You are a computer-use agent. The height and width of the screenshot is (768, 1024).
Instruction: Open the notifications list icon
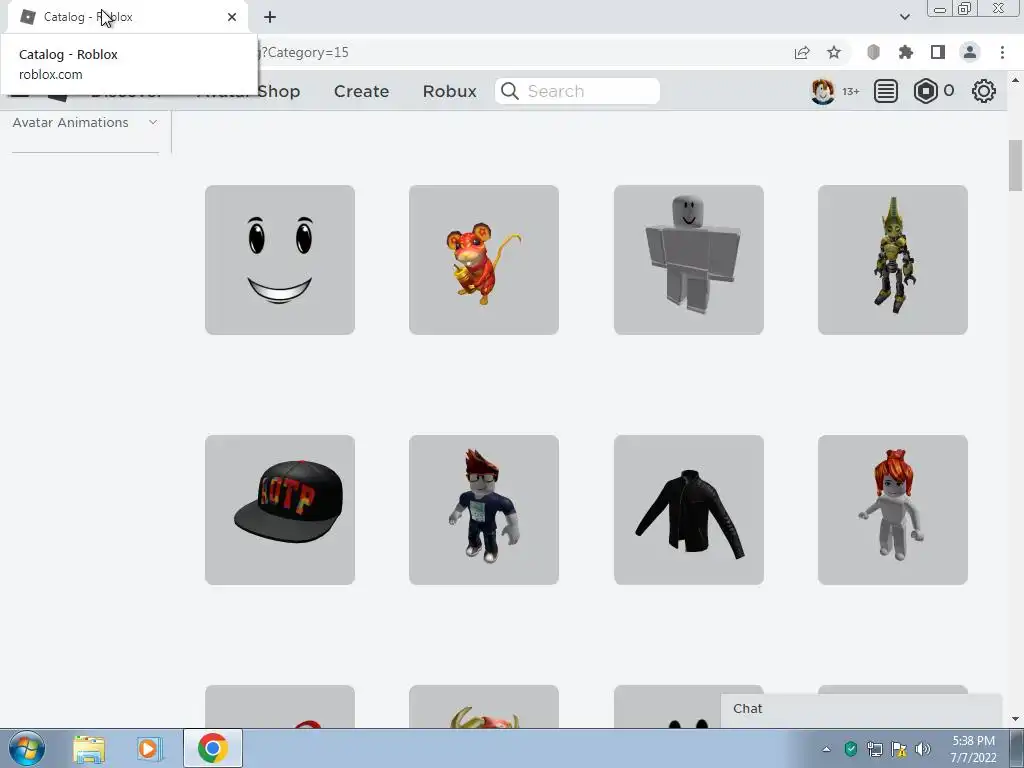click(886, 91)
